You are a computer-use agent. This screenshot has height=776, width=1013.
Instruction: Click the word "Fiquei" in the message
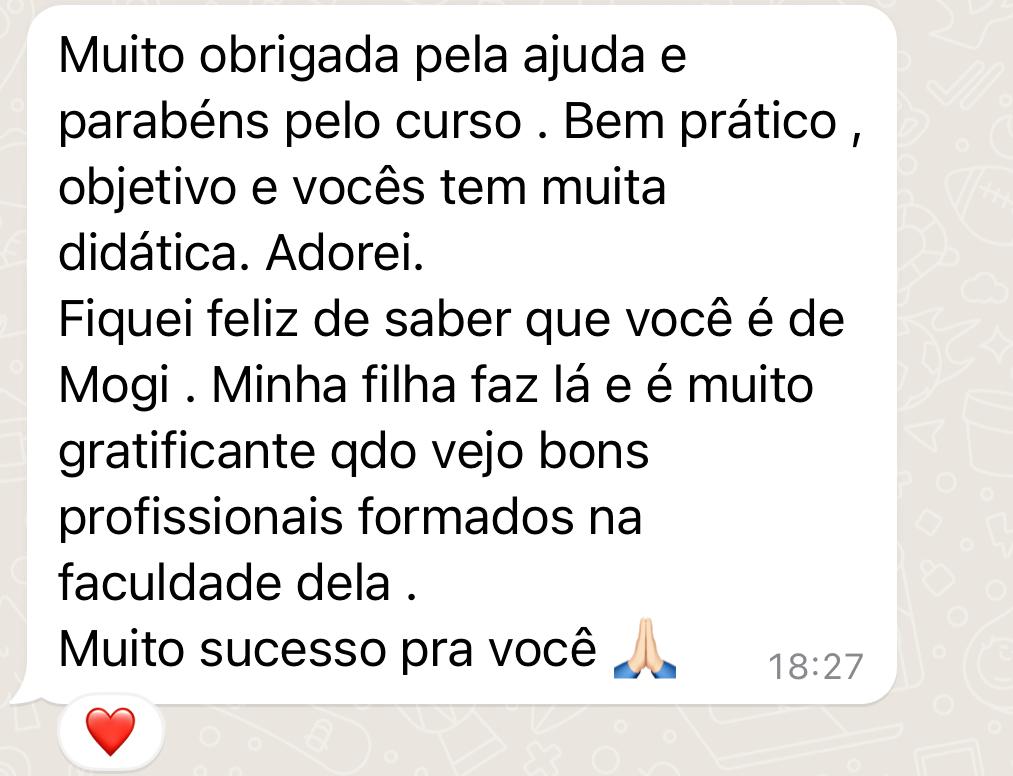(x=126, y=319)
